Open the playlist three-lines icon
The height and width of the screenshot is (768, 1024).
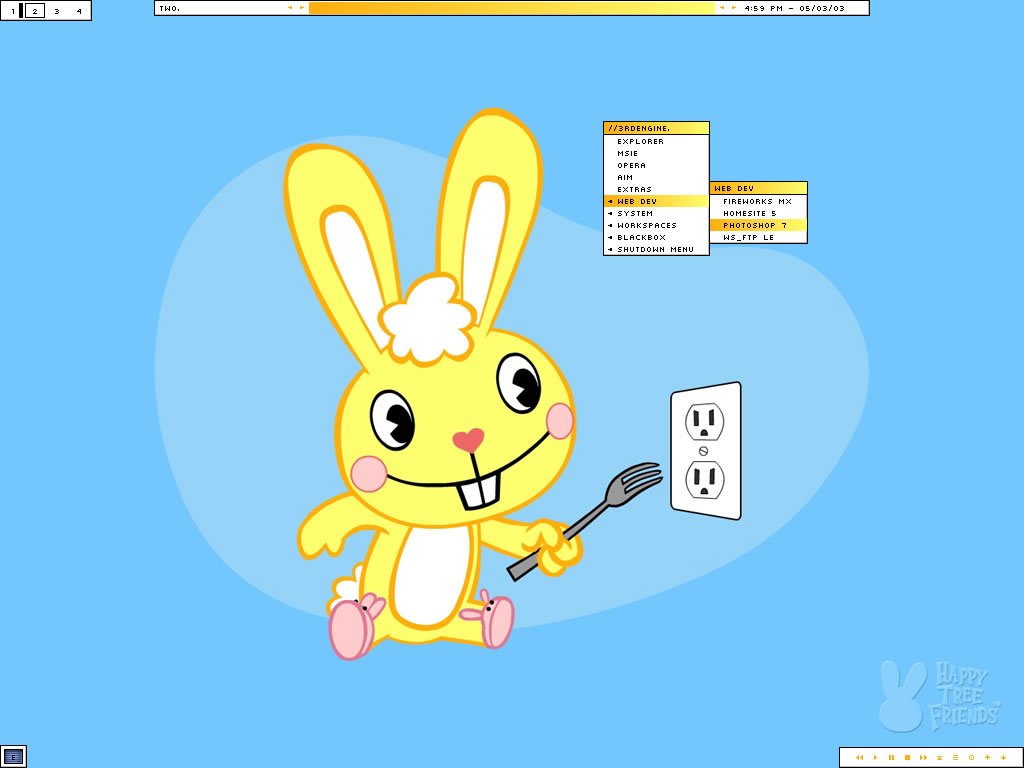tap(955, 758)
